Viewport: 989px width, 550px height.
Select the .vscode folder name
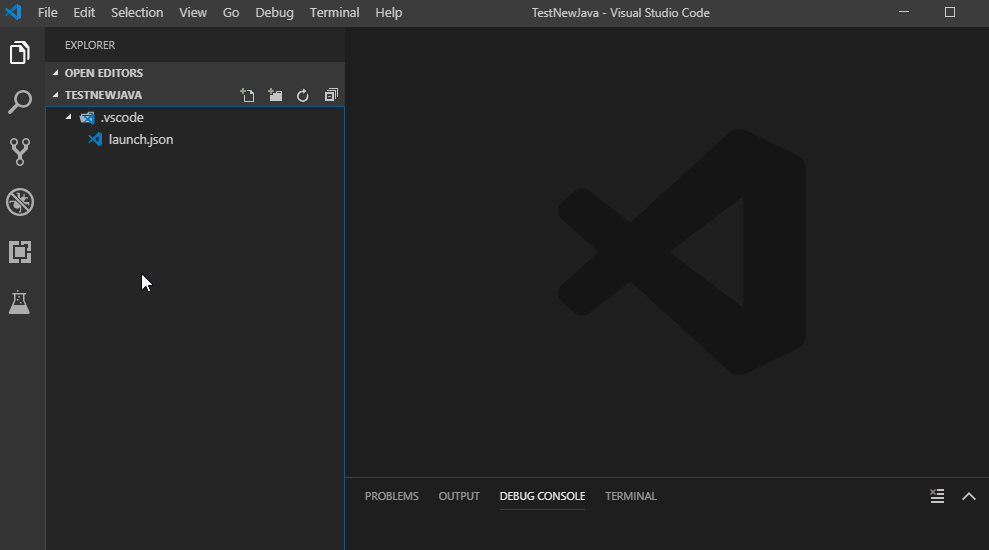click(x=122, y=118)
